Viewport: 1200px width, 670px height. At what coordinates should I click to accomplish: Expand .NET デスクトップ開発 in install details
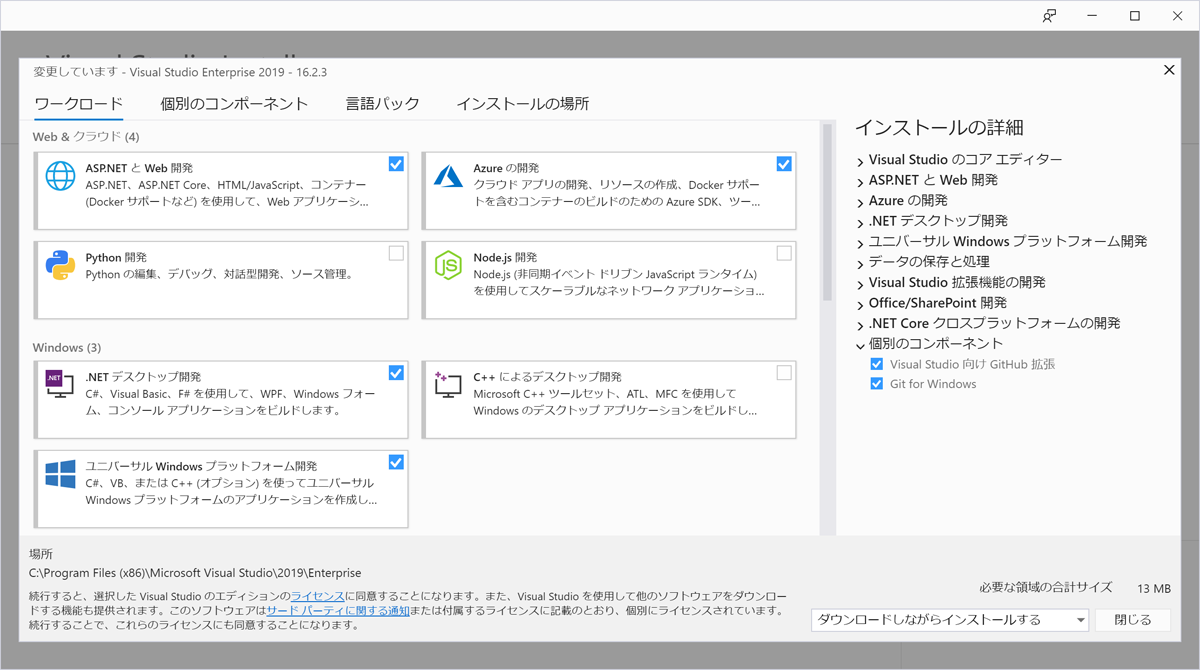860,221
